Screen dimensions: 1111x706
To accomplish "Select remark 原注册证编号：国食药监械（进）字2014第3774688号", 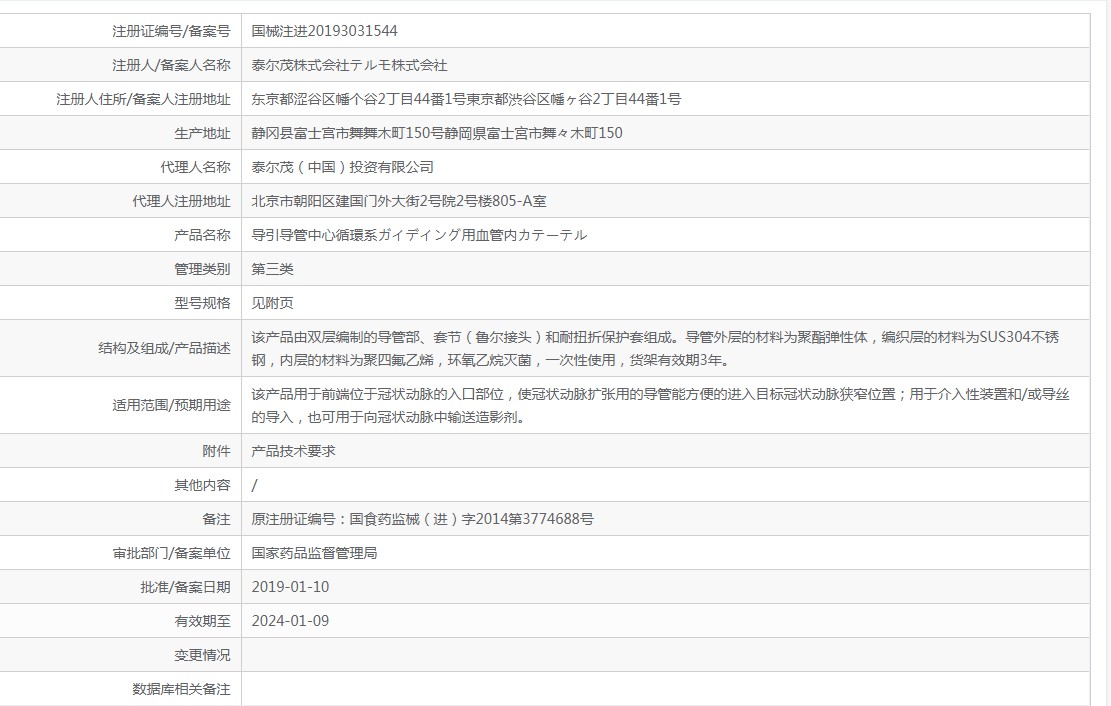I will [422, 519].
